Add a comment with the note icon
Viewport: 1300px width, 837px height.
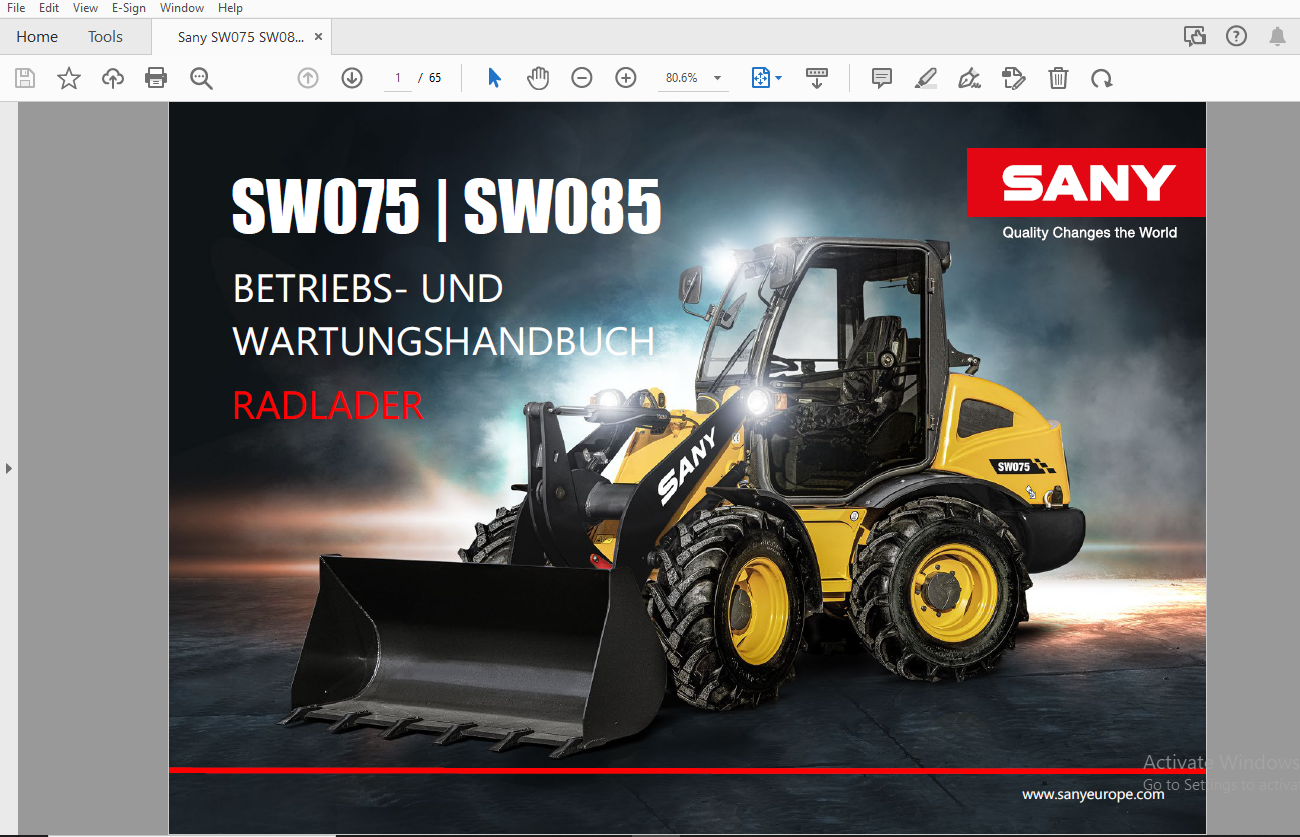[882, 78]
